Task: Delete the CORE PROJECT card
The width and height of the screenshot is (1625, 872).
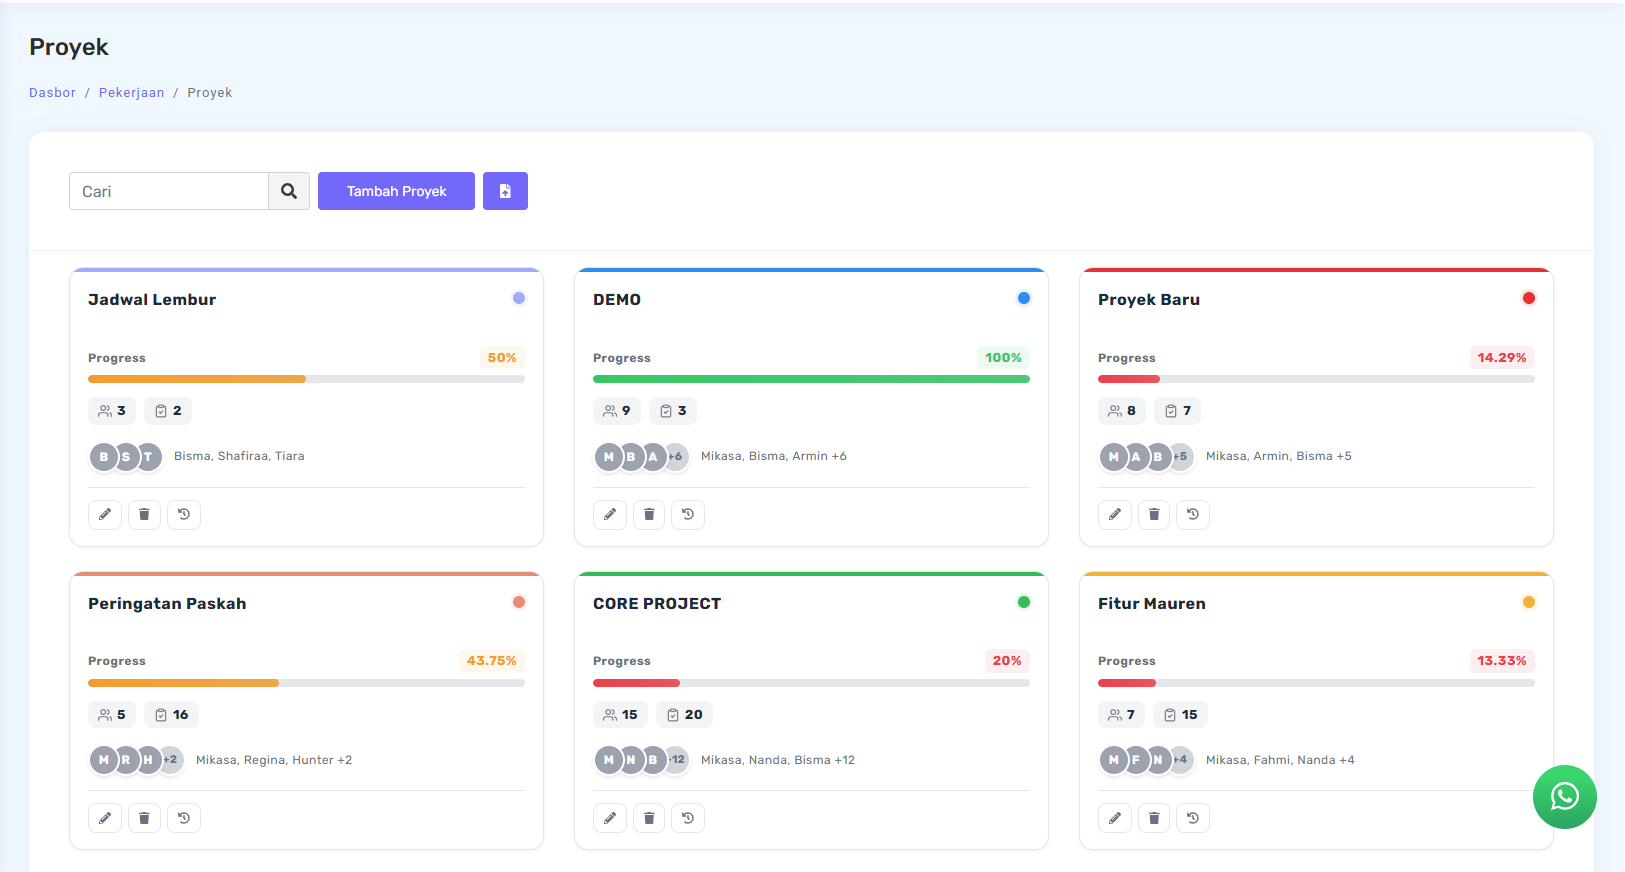Action: pyautogui.click(x=649, y=818)
